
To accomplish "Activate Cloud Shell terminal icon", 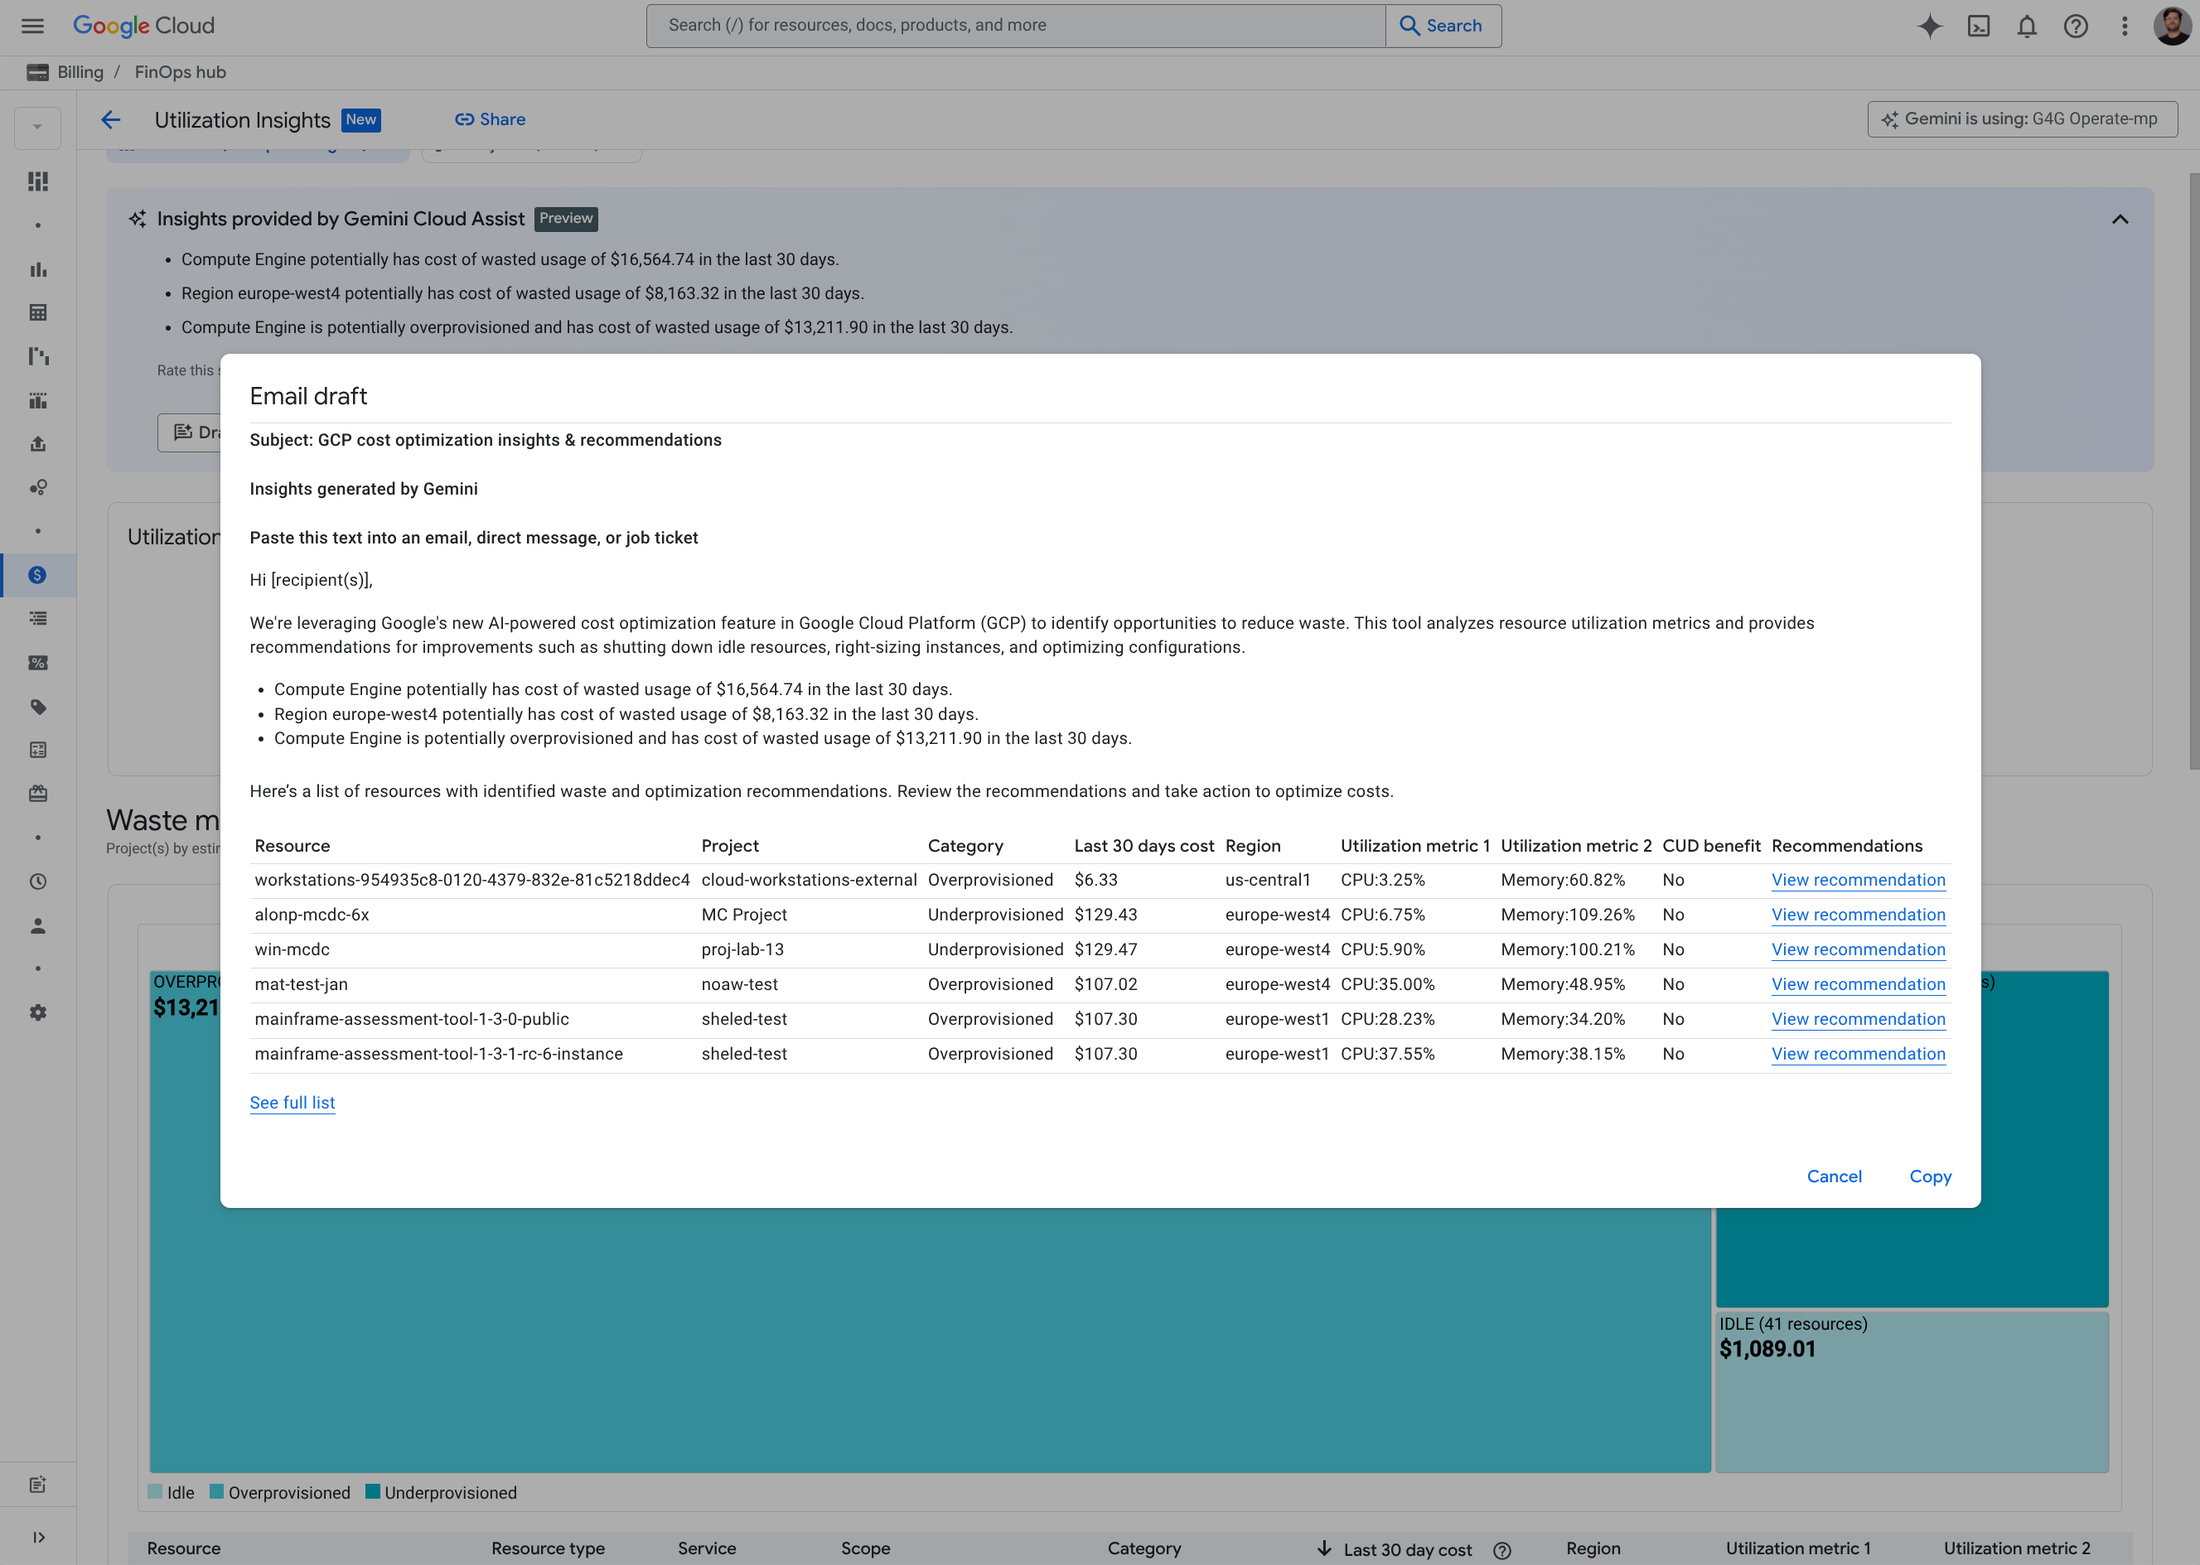I will coord(1979,26).
